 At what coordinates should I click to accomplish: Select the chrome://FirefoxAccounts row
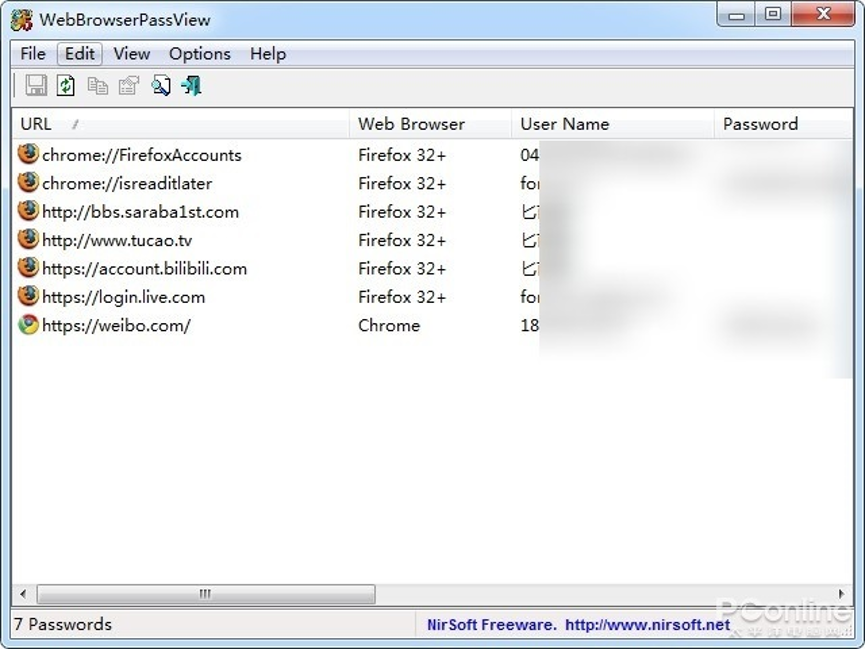[x=433, y=155]
